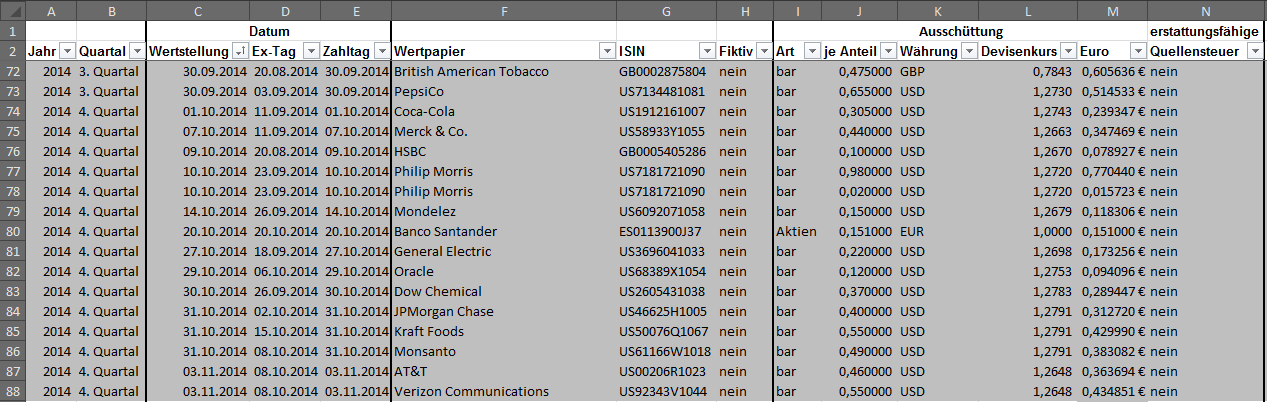
Task: Select column F header
Action: tap(504, 10)
